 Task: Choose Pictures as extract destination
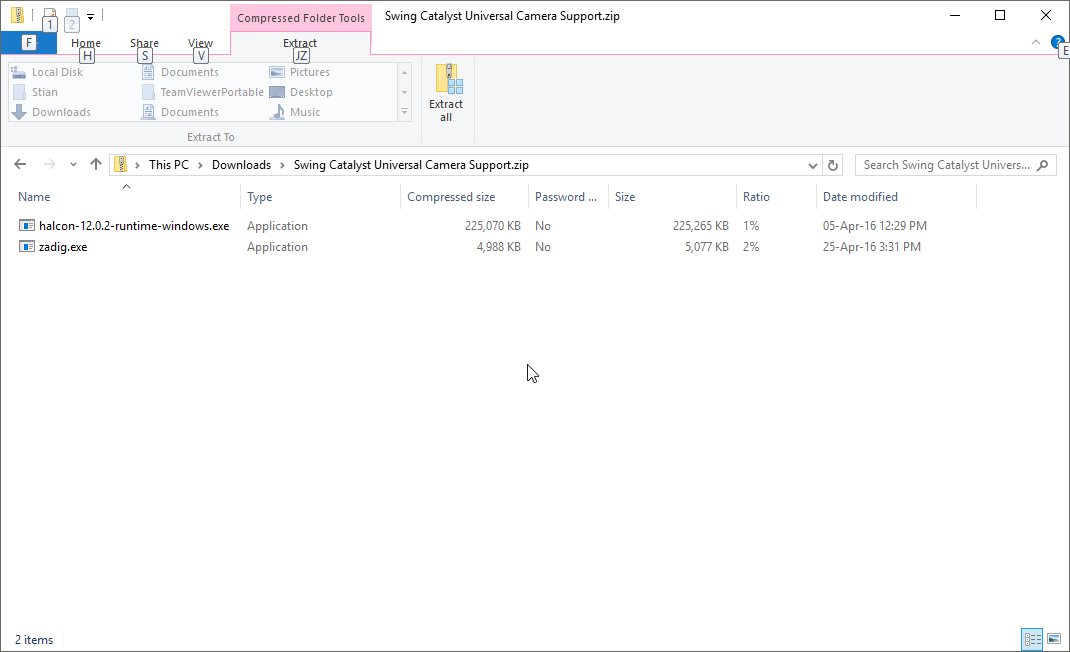click(300, 72)
